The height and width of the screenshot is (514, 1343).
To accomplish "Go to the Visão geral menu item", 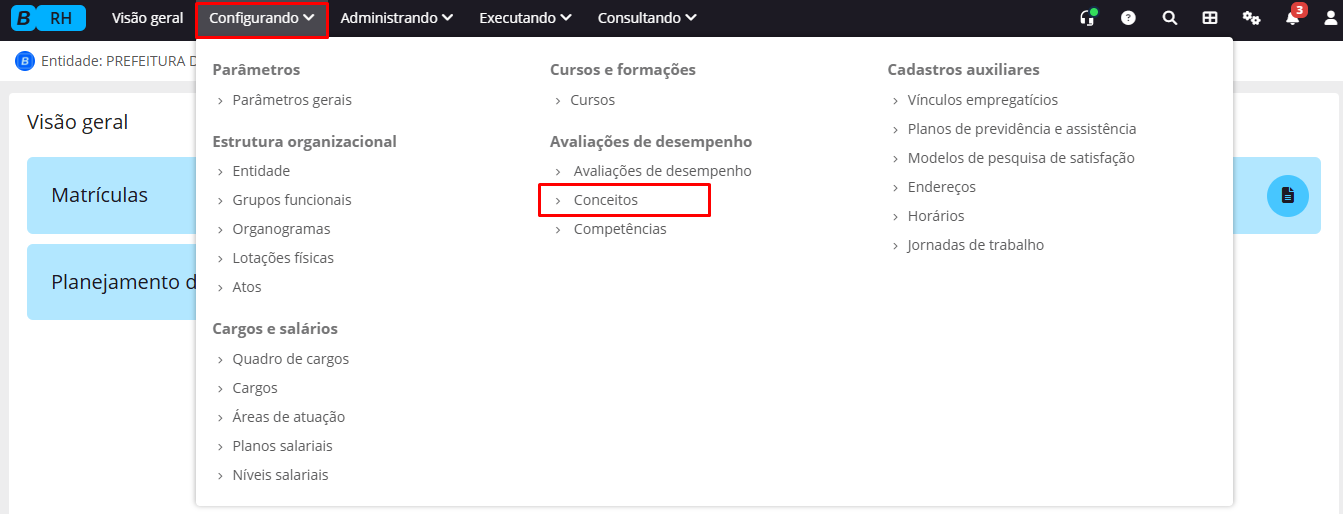I will point(147,18).
